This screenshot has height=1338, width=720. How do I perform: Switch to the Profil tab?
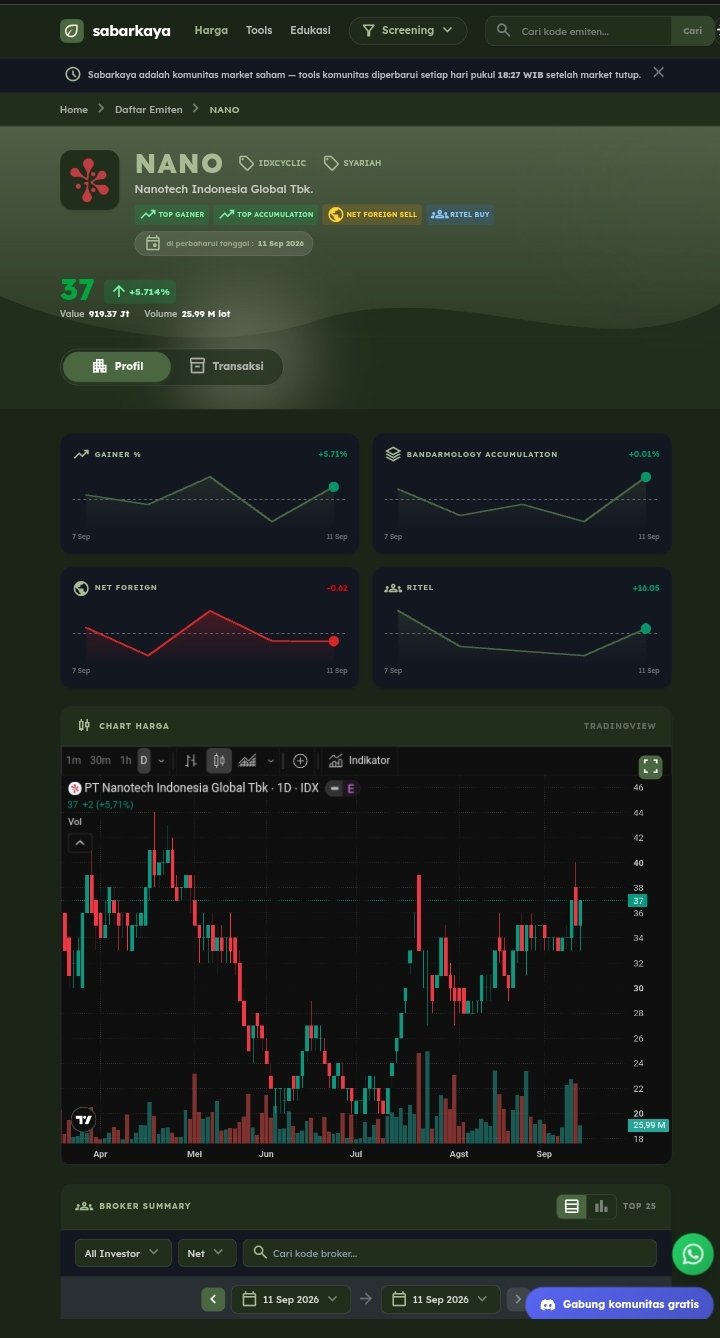click(x=117, y=367)
